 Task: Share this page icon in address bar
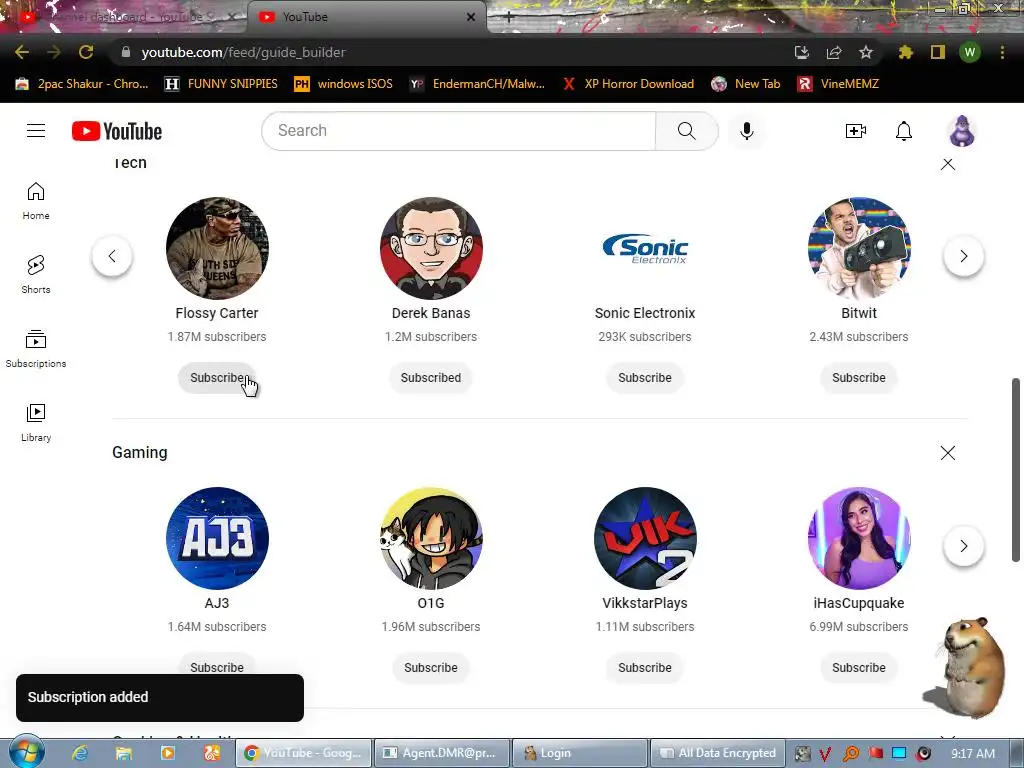coord(834,52)
